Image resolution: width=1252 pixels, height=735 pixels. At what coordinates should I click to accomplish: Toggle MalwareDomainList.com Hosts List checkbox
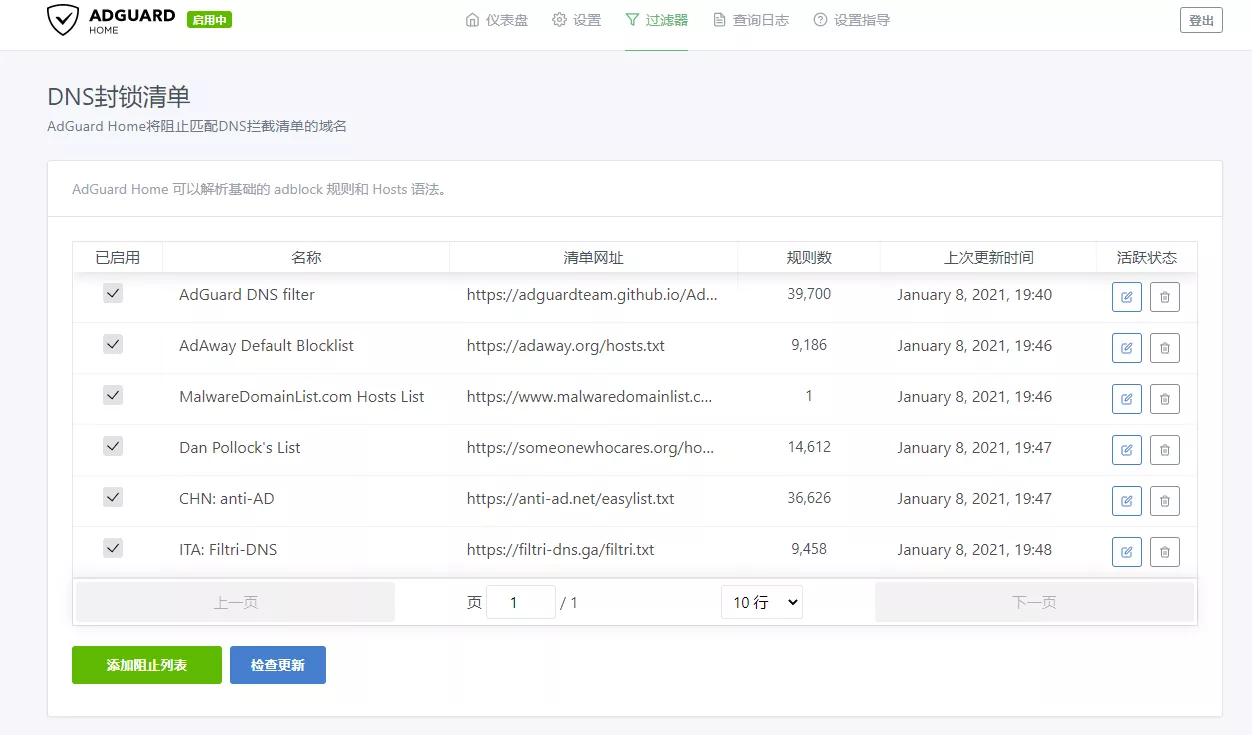(113, 395)
